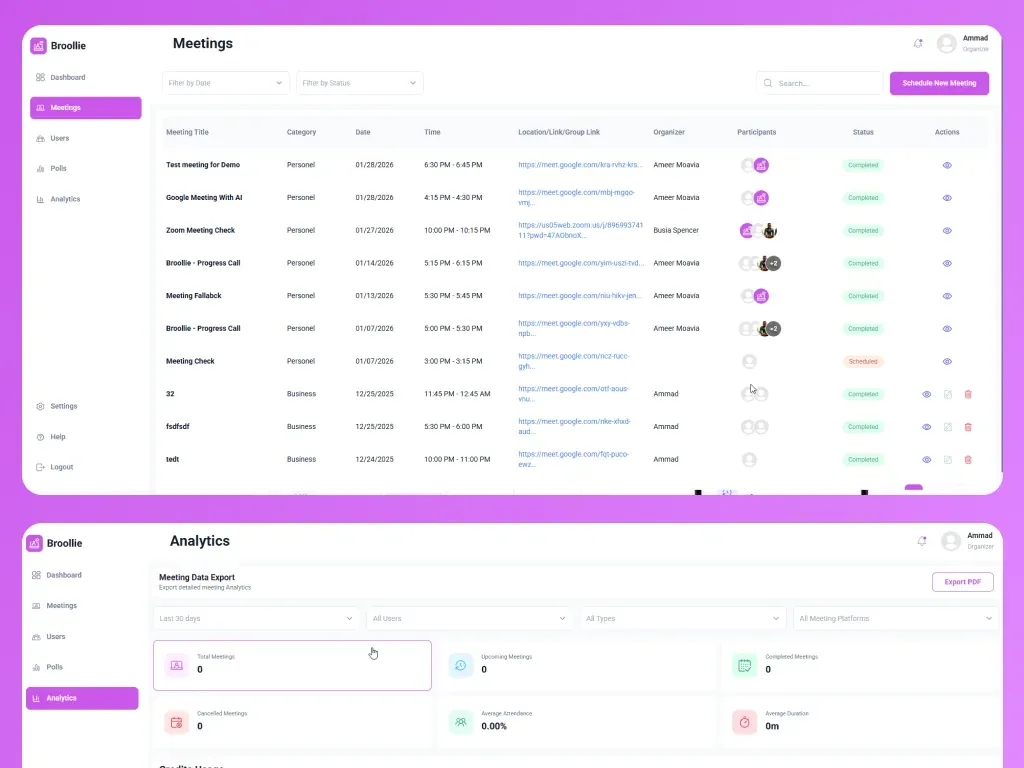
Task: Click the Total Meetings card icon
Action: tap(176, 665)
